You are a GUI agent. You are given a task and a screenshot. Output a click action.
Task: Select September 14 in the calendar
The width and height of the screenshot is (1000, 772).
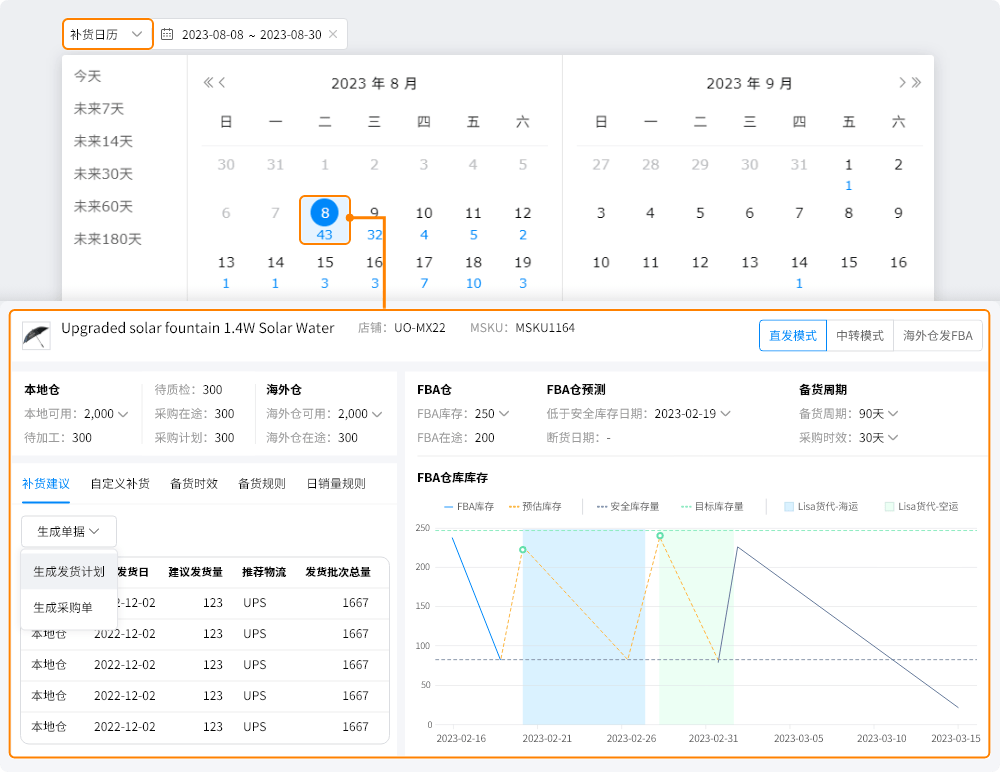click(799, 262)
